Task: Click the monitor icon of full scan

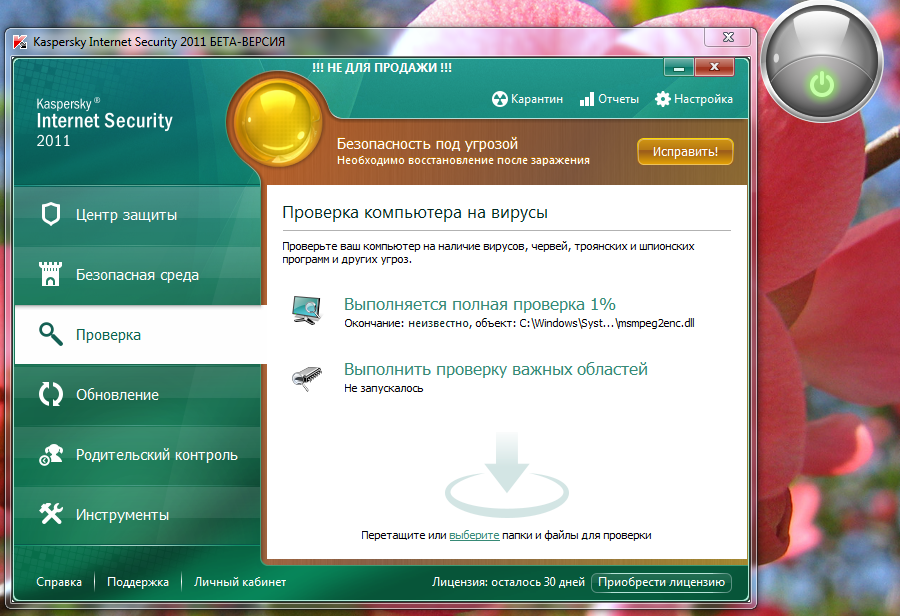Action: coord(307,310)
